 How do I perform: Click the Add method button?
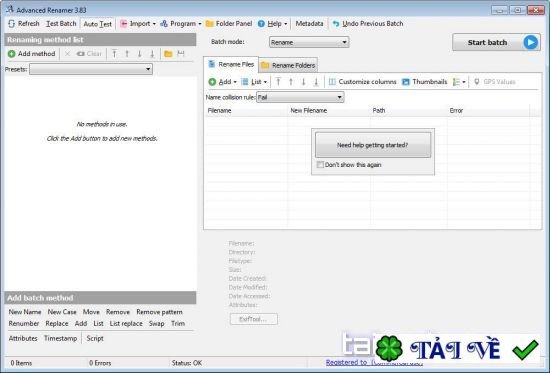(x=32, y=54)
